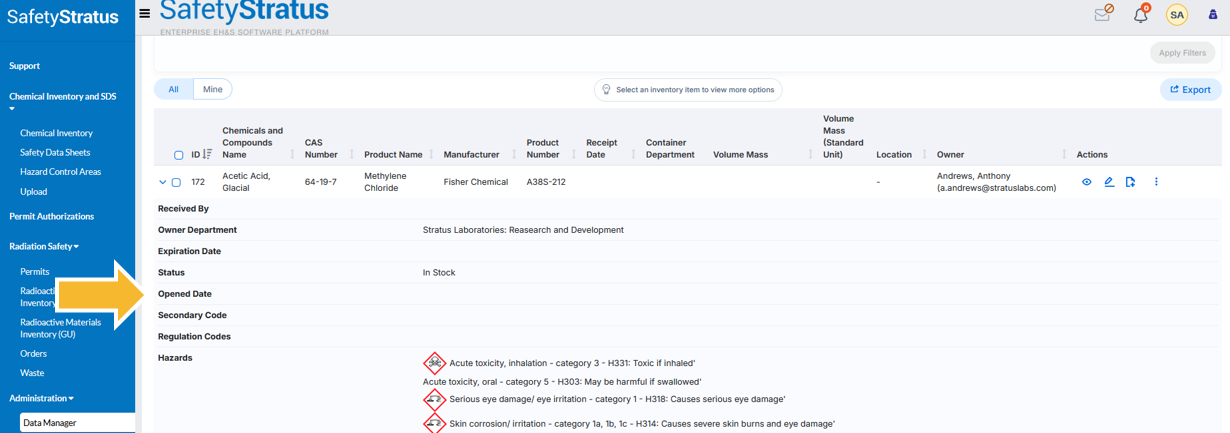Click the product number 'A38S-212'

[546, 182]
